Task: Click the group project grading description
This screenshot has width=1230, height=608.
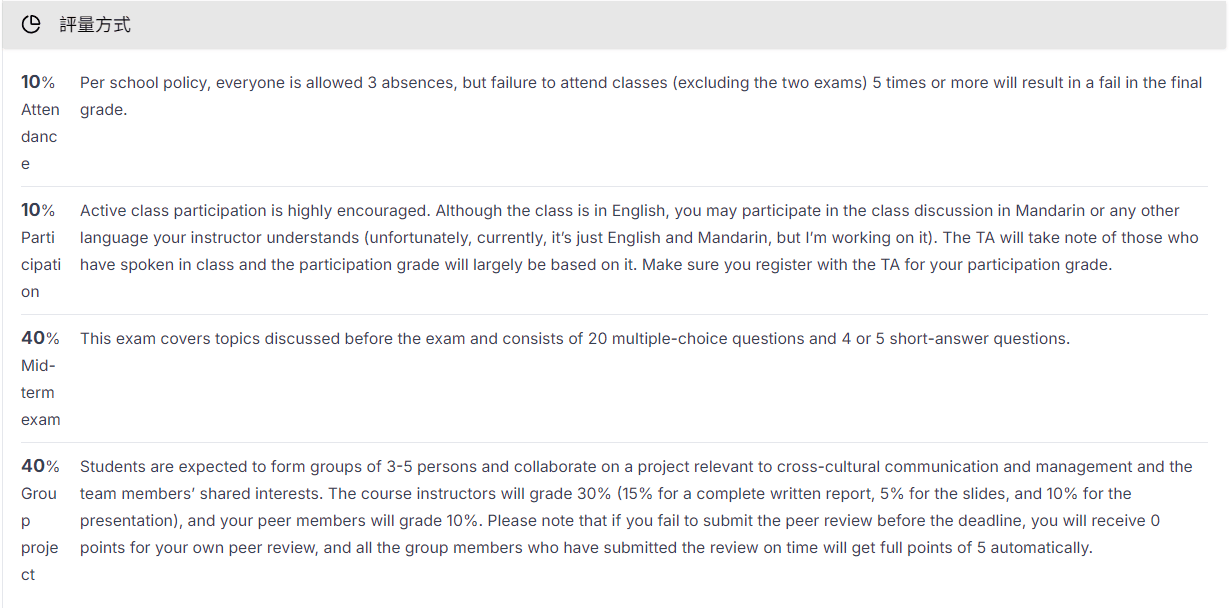Action: (636, 507)
